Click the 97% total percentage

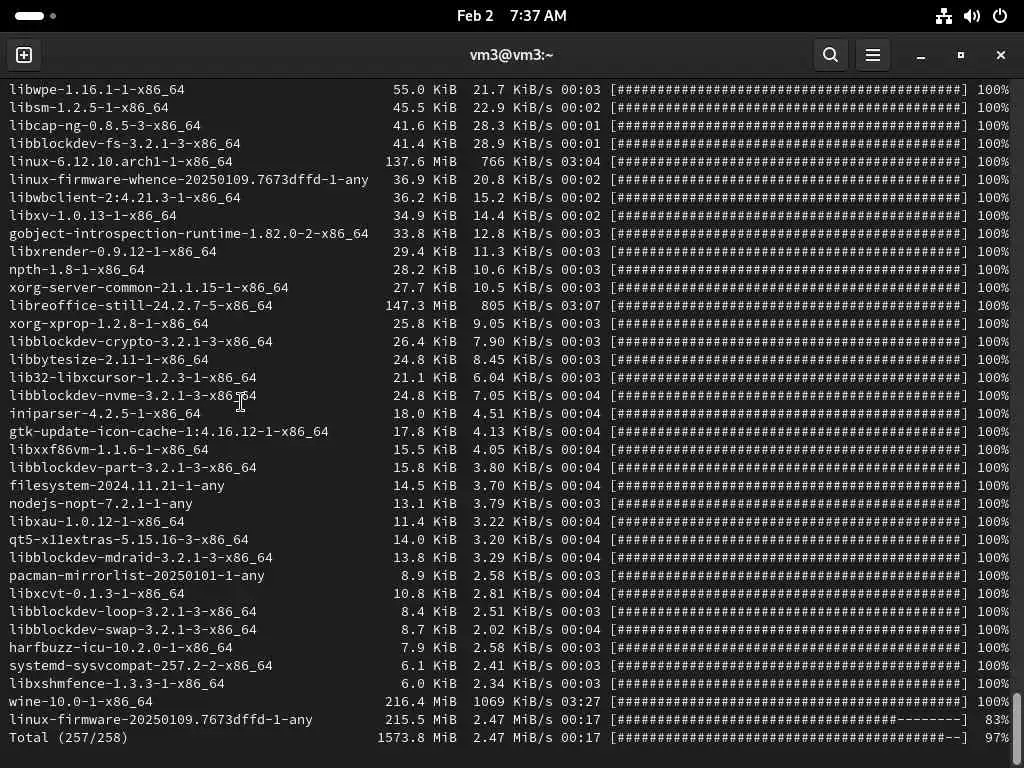click(x=997, y=737)
